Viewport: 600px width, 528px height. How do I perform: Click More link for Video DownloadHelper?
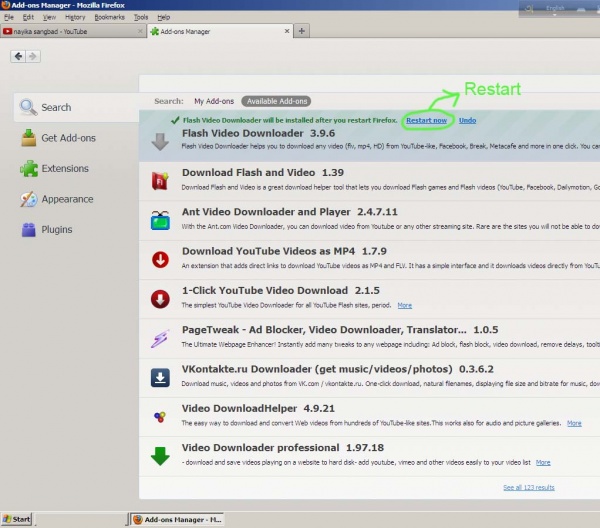(x=574, y=423)
